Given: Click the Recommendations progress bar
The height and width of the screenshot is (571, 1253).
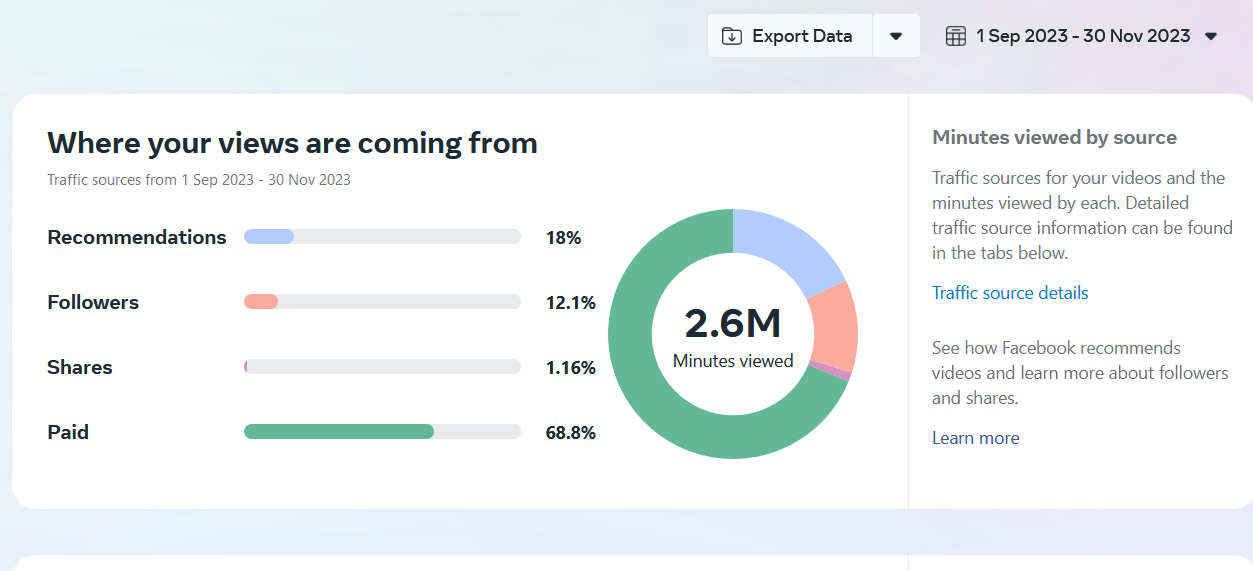Looking at the screenshot, I should pos(382,237).
